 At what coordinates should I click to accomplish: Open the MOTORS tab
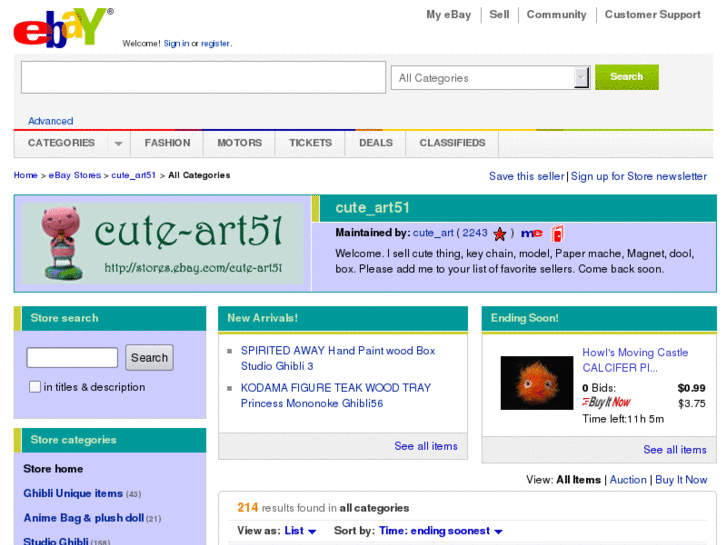click(239, 143)
